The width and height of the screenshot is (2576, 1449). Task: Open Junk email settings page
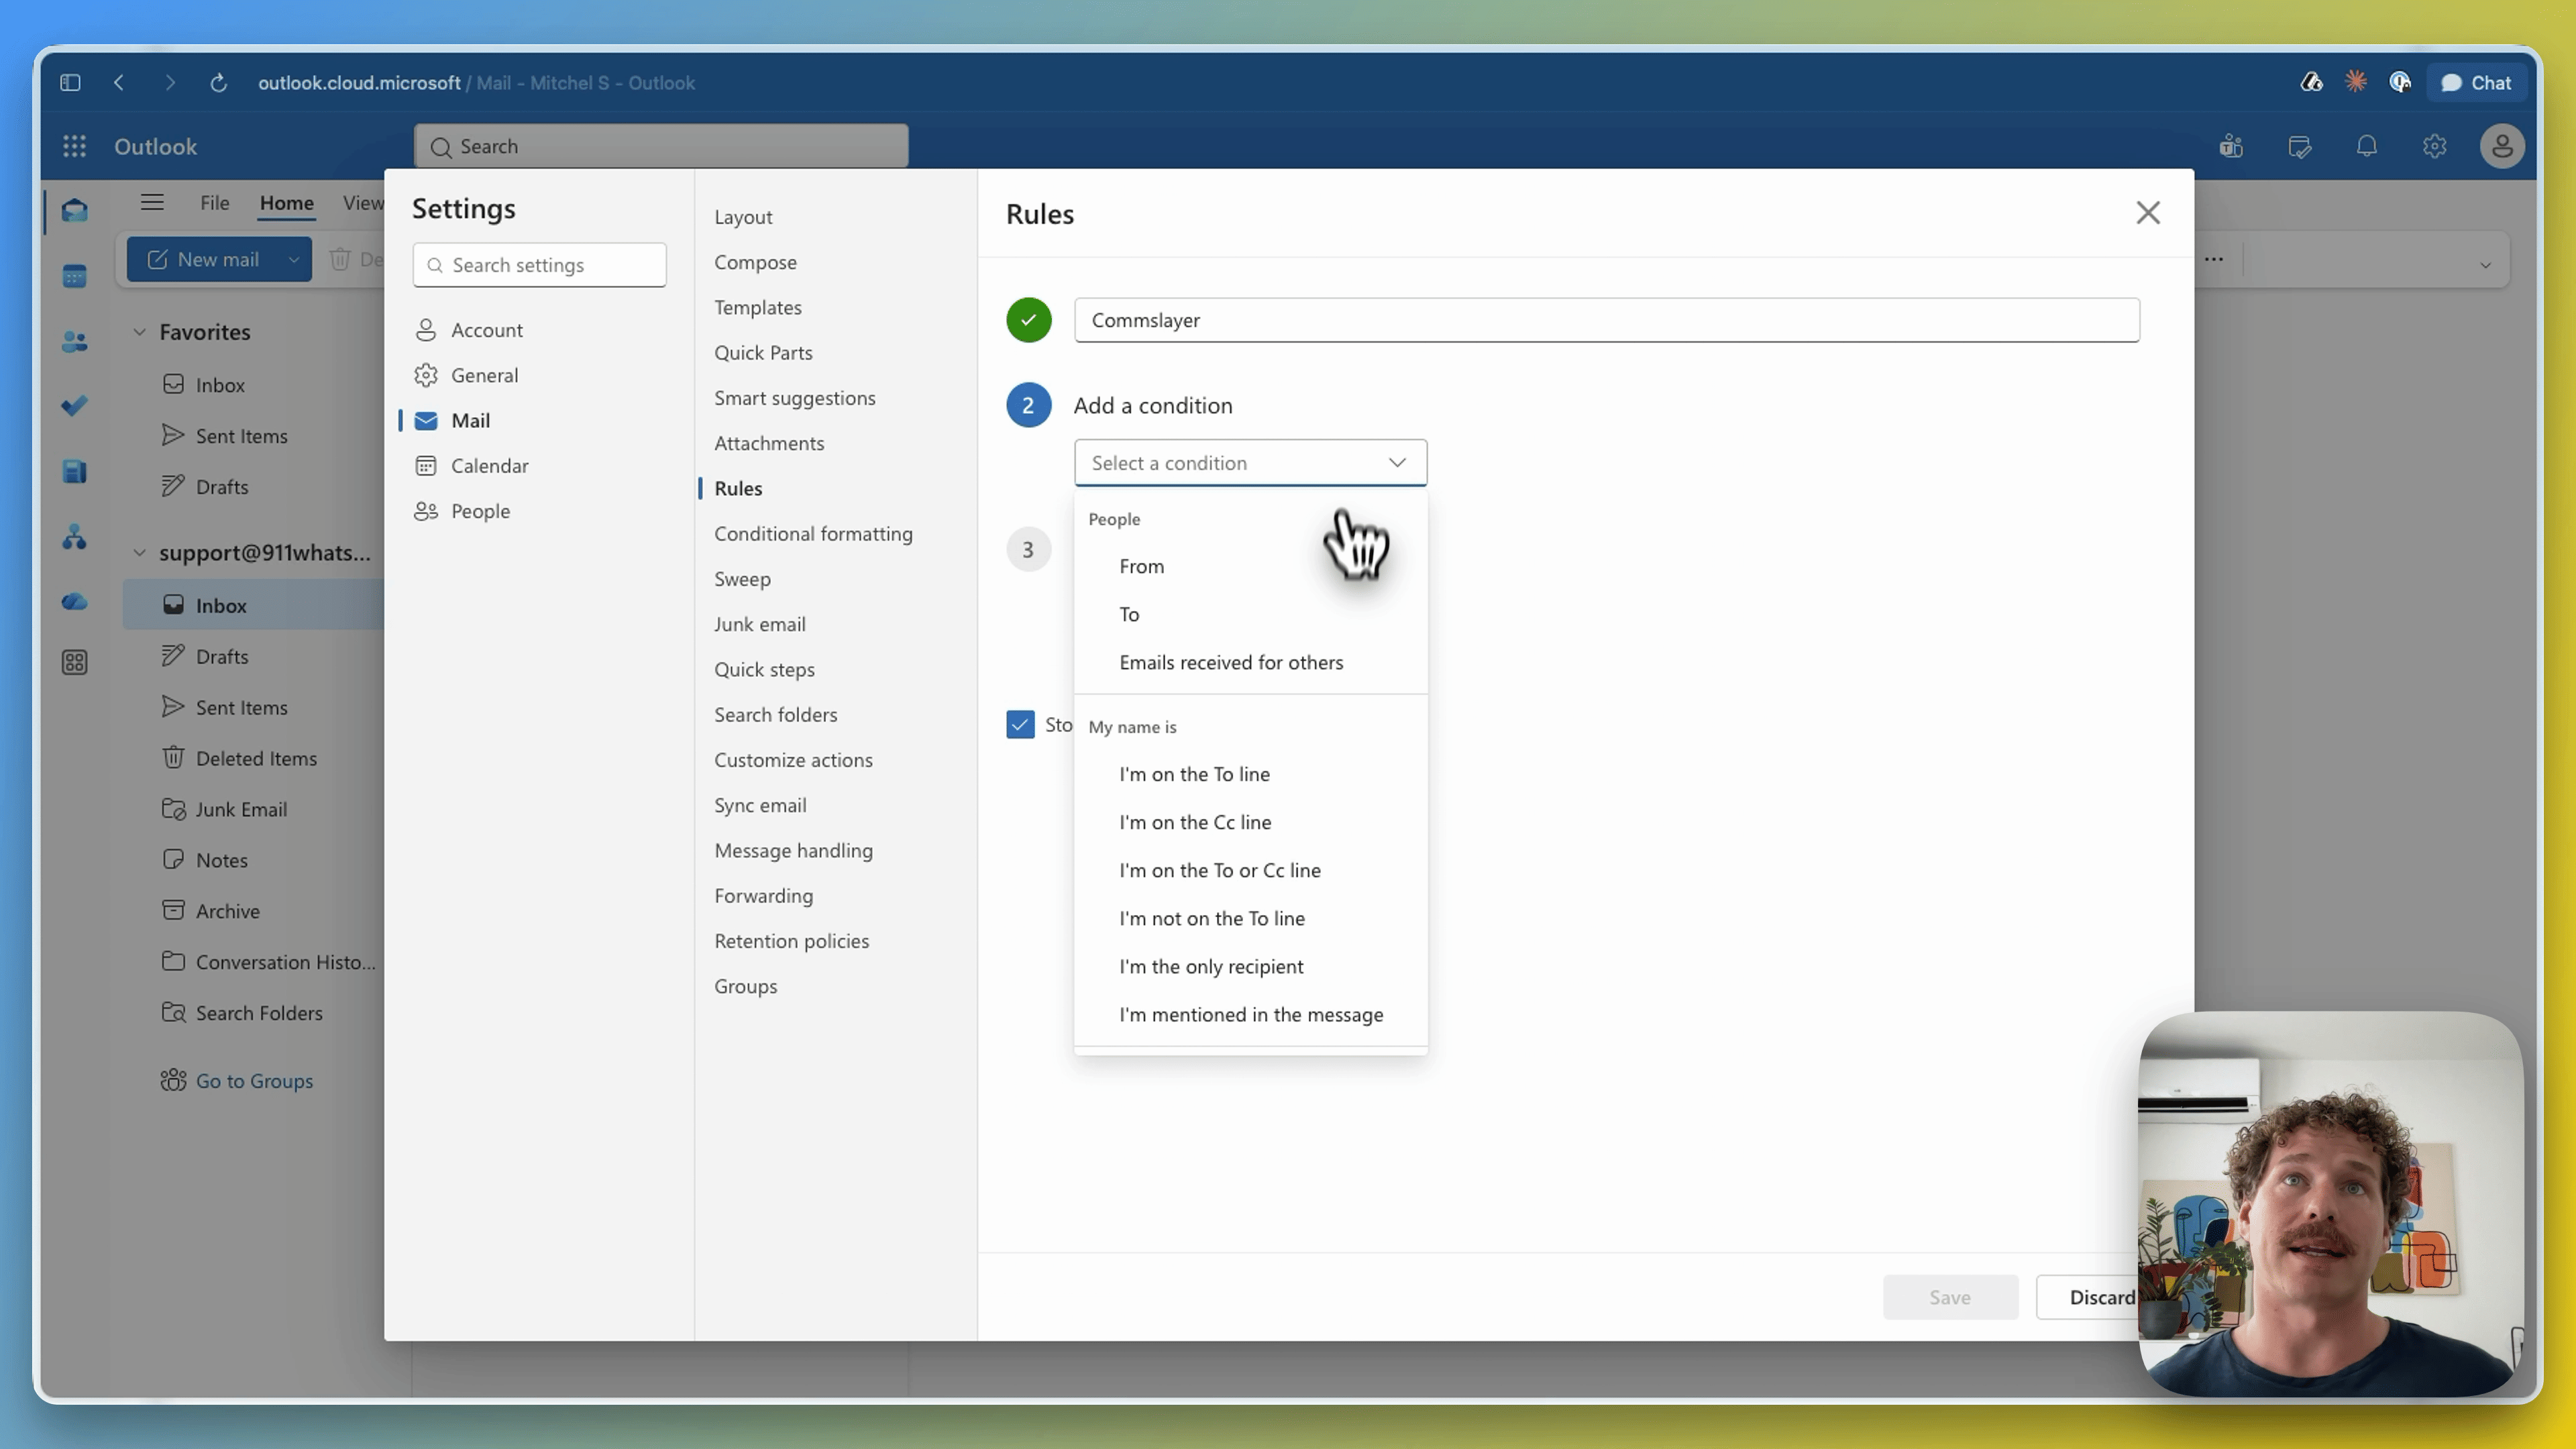[759, 624]
